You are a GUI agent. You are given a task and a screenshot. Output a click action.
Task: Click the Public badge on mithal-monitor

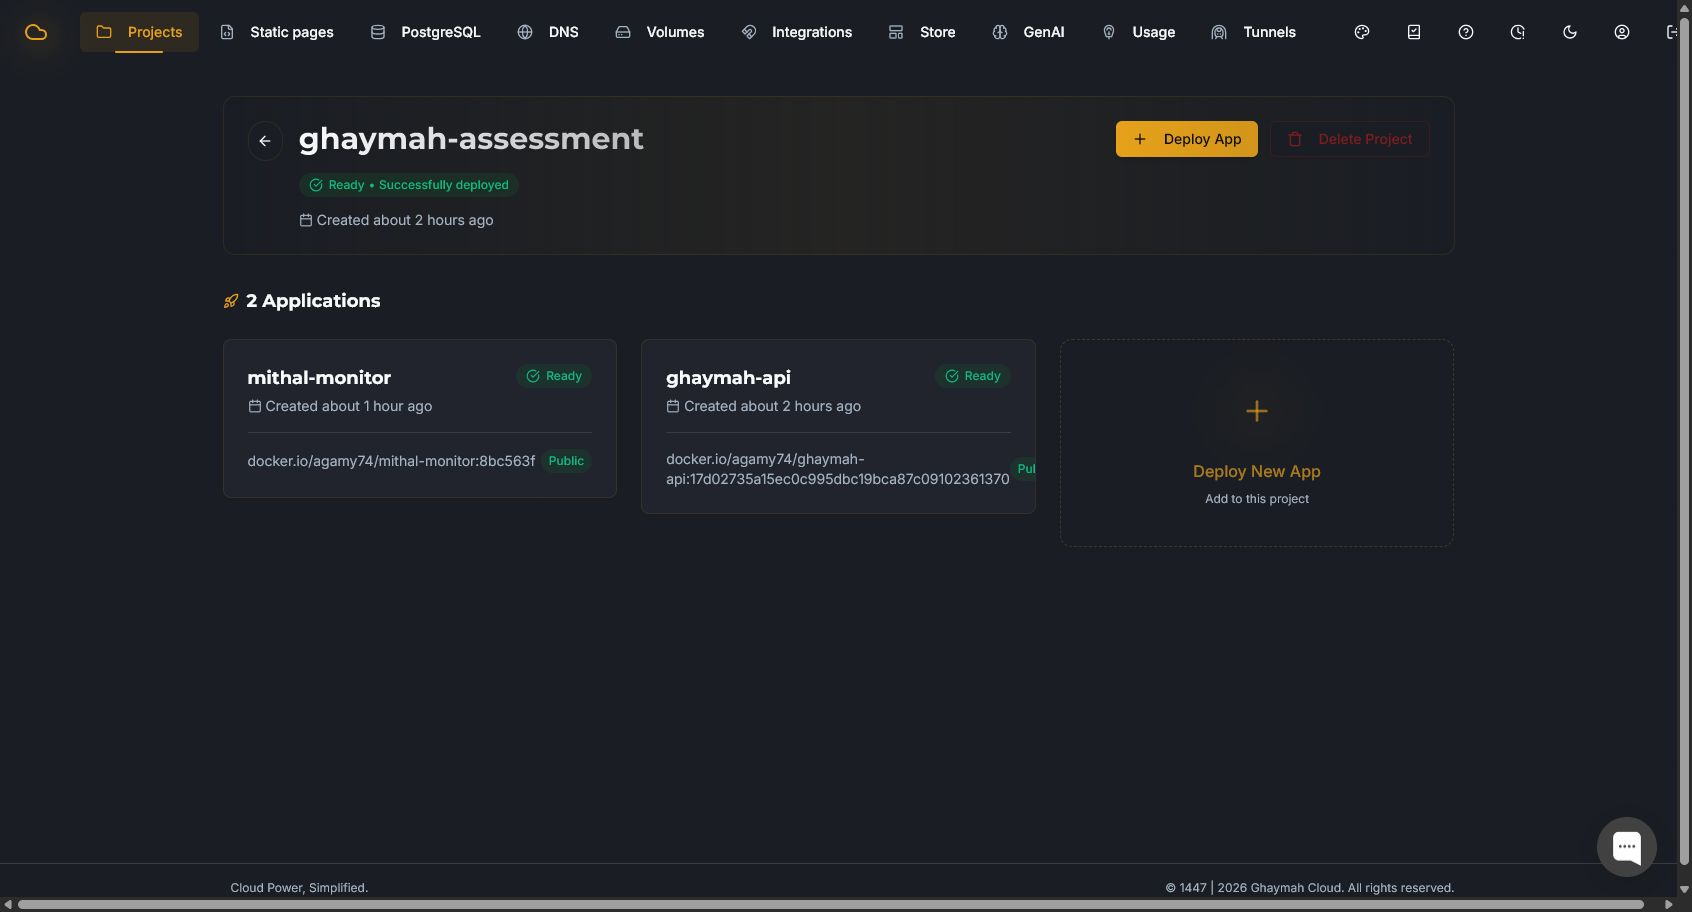(x=566, y=461)
